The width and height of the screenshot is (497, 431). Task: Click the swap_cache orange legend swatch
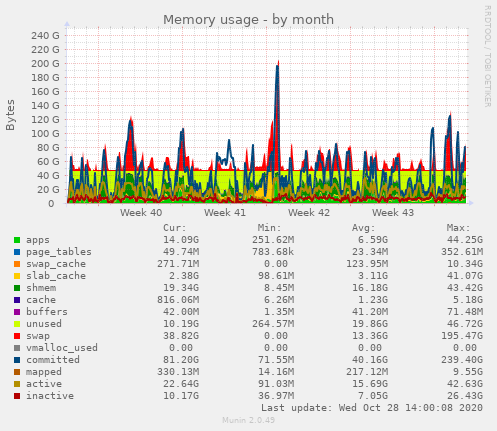point(17,264)
